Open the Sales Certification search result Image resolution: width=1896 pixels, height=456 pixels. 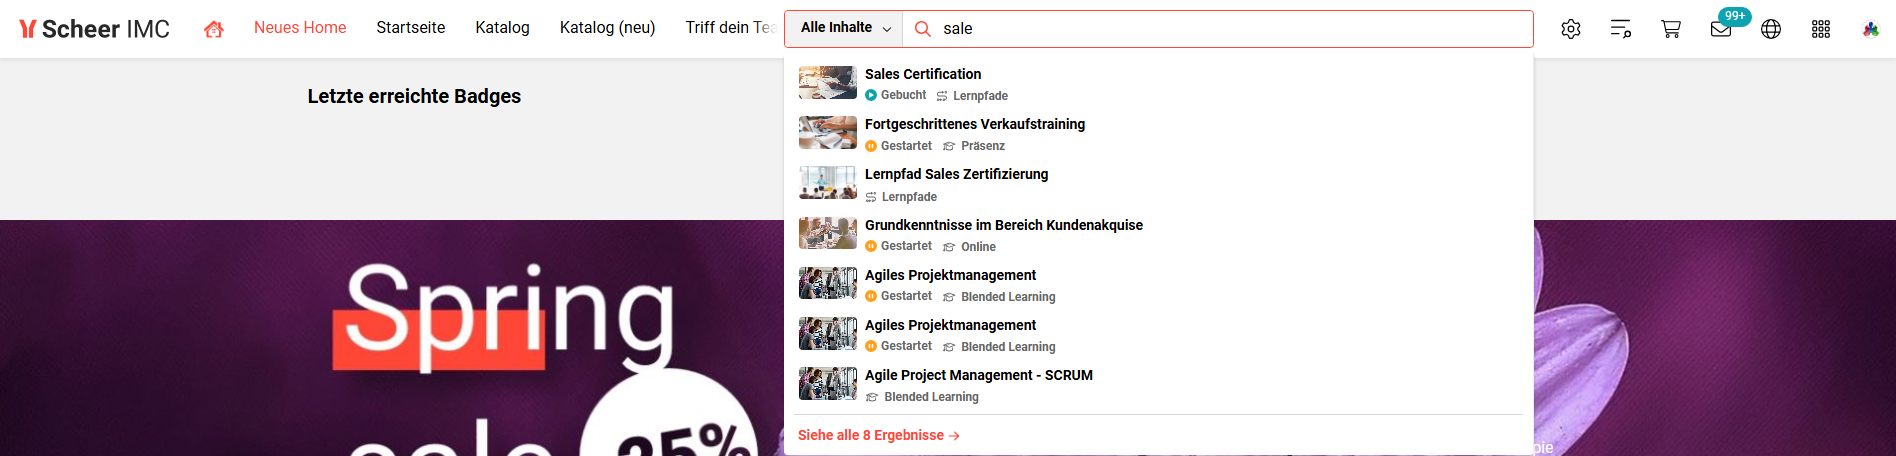click(1158, 84)
